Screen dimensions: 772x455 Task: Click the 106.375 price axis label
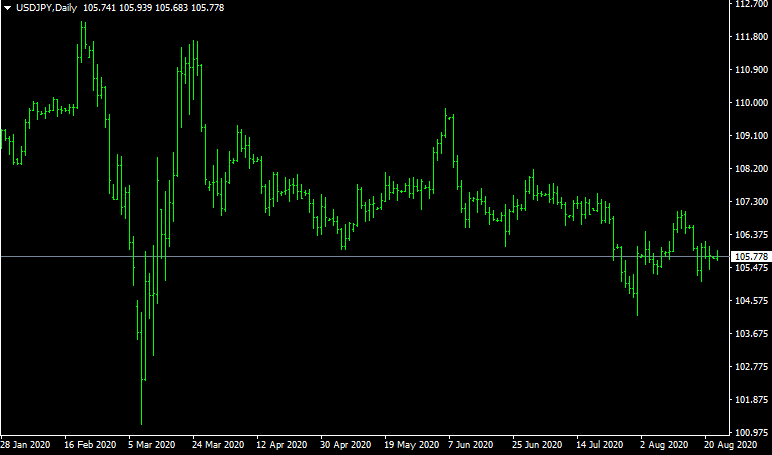click(x=751, y=234)
